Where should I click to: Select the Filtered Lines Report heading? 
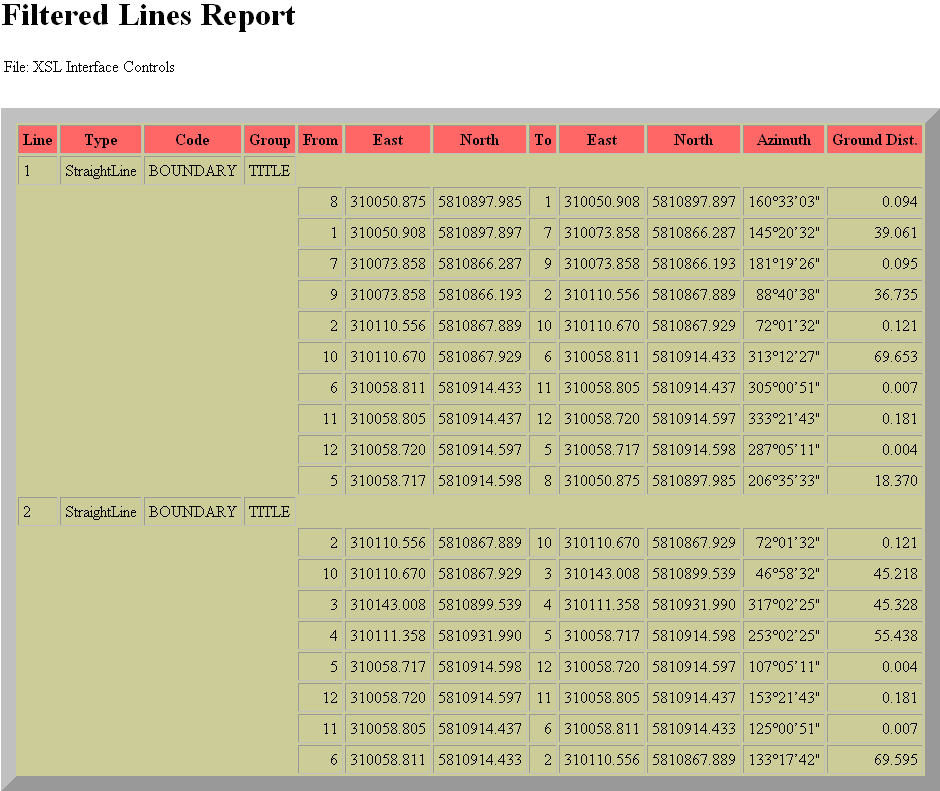(x=149, y=15)
